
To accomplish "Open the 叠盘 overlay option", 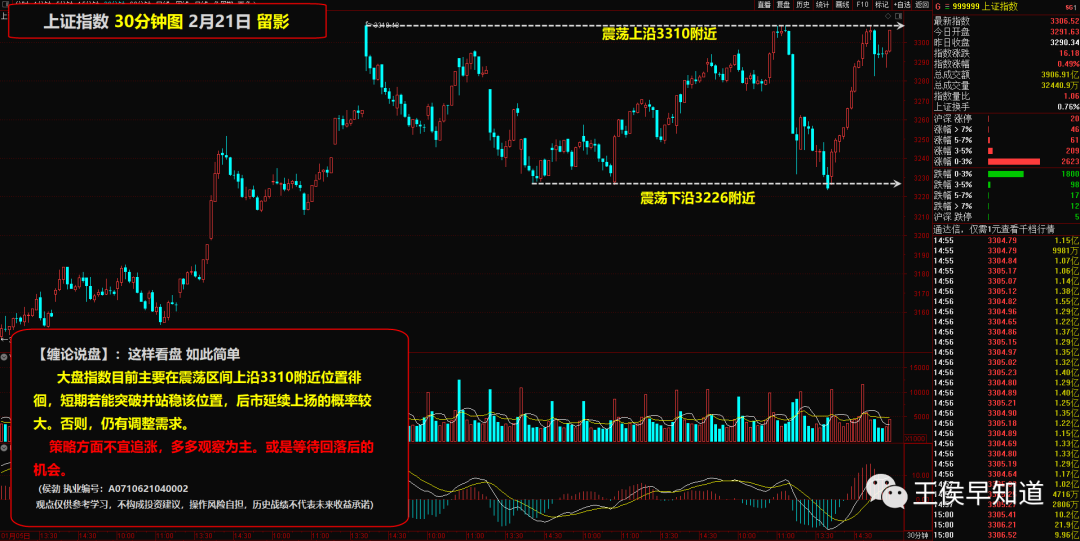I will pos(783,5).
